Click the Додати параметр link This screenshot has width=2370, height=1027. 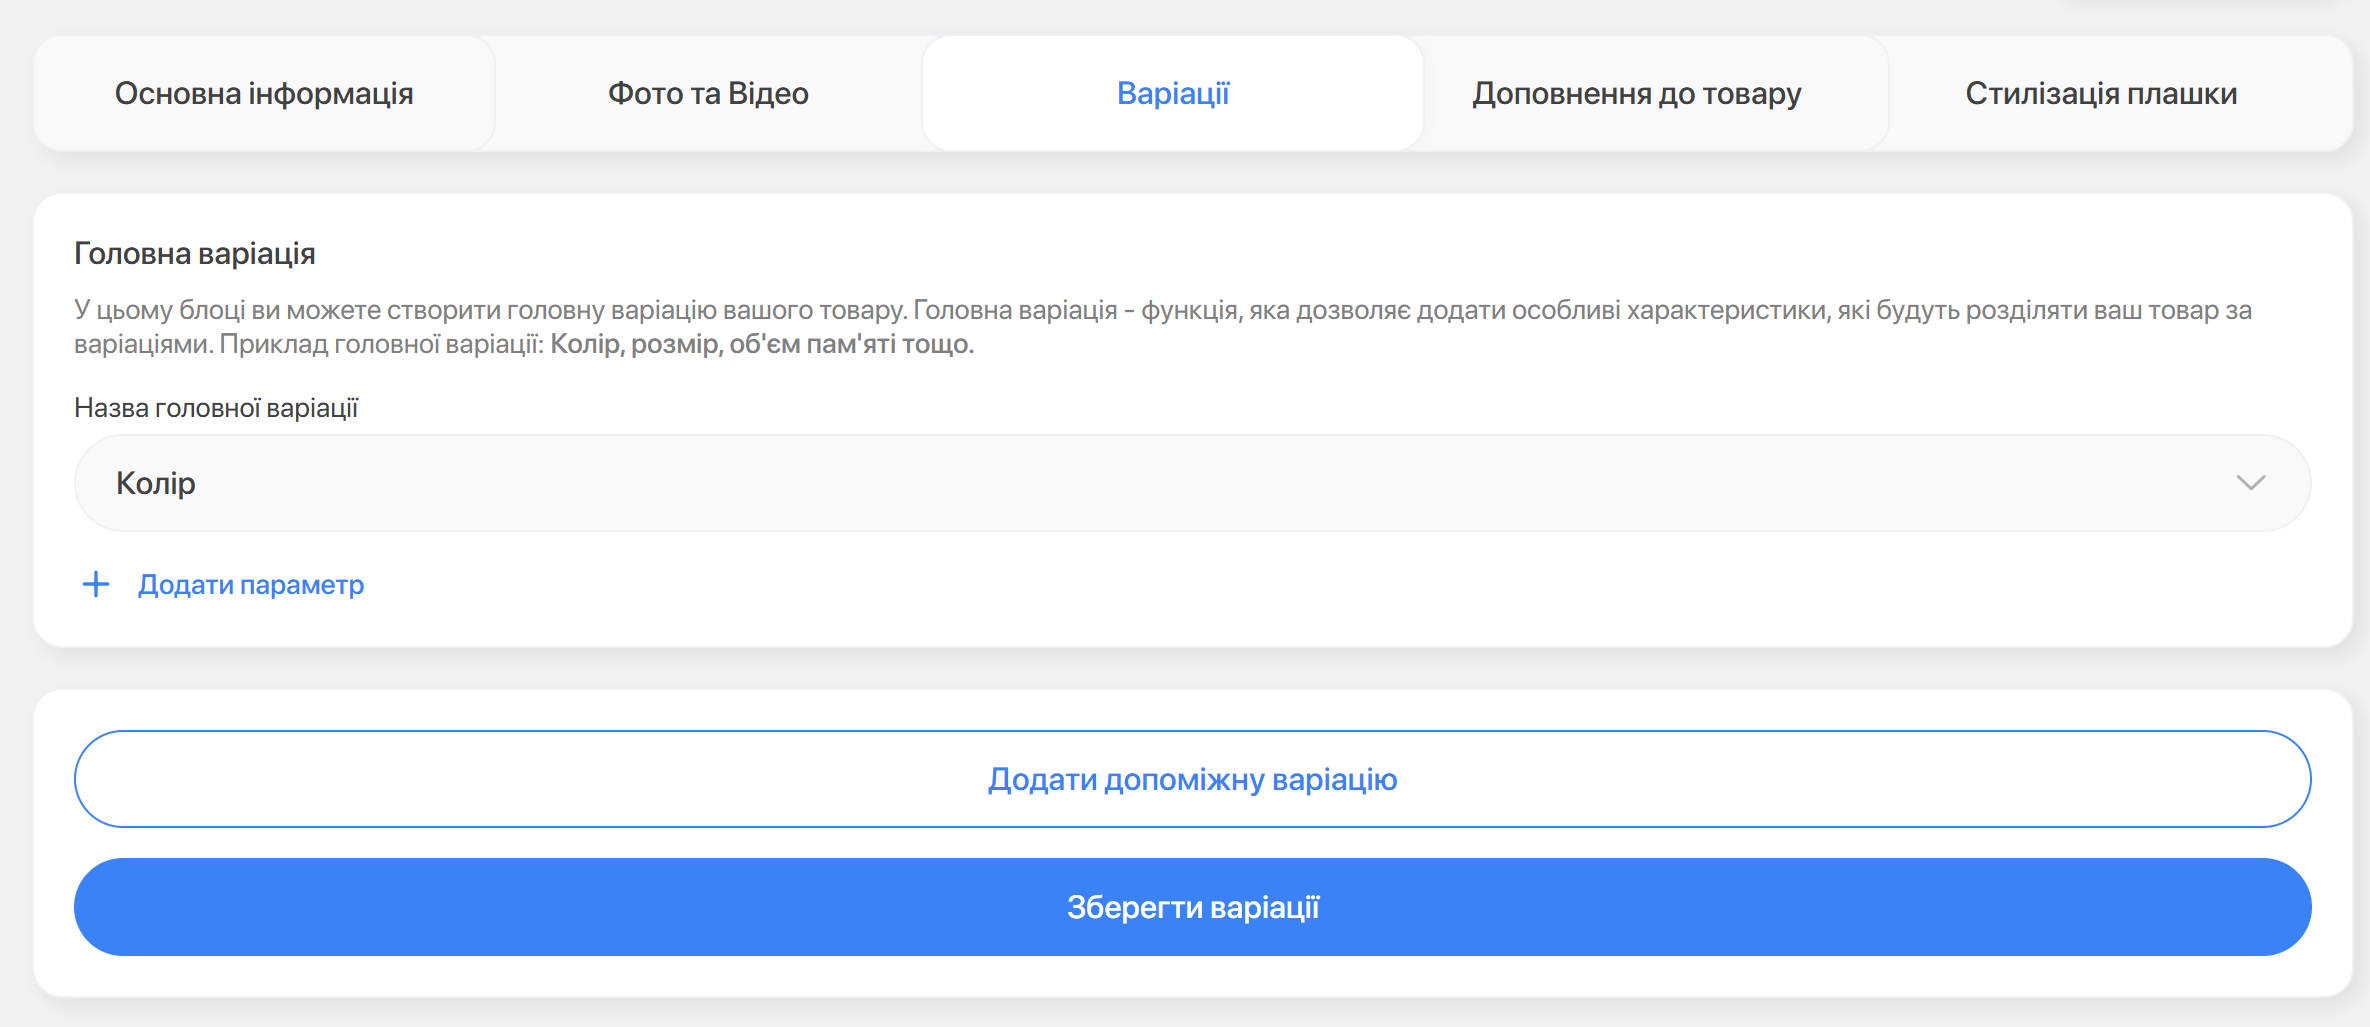pyautogui.click(x=250, y=584)
